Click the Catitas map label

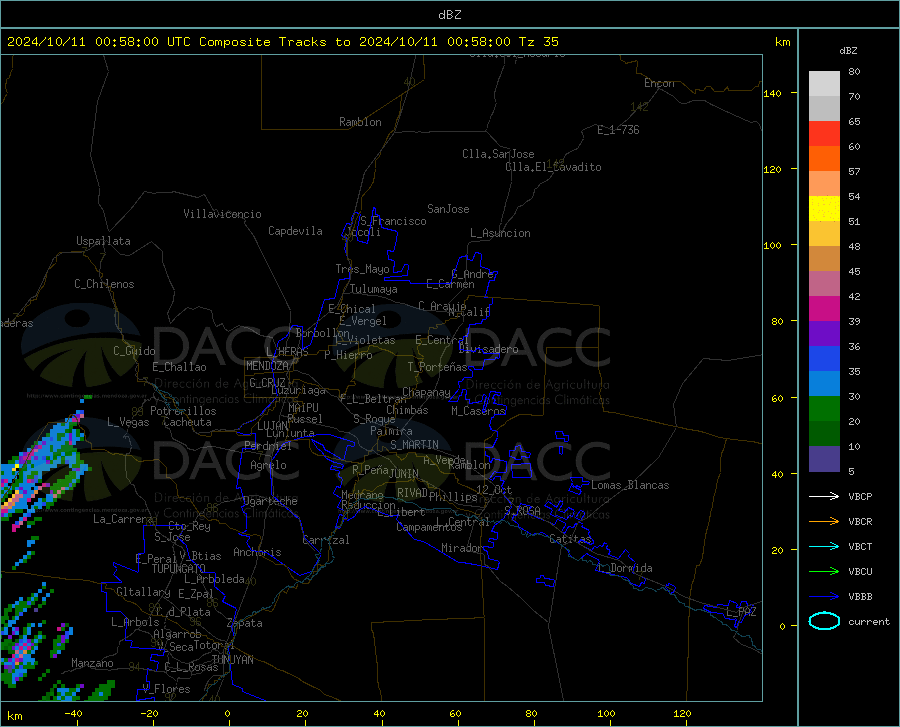point(570,539)
